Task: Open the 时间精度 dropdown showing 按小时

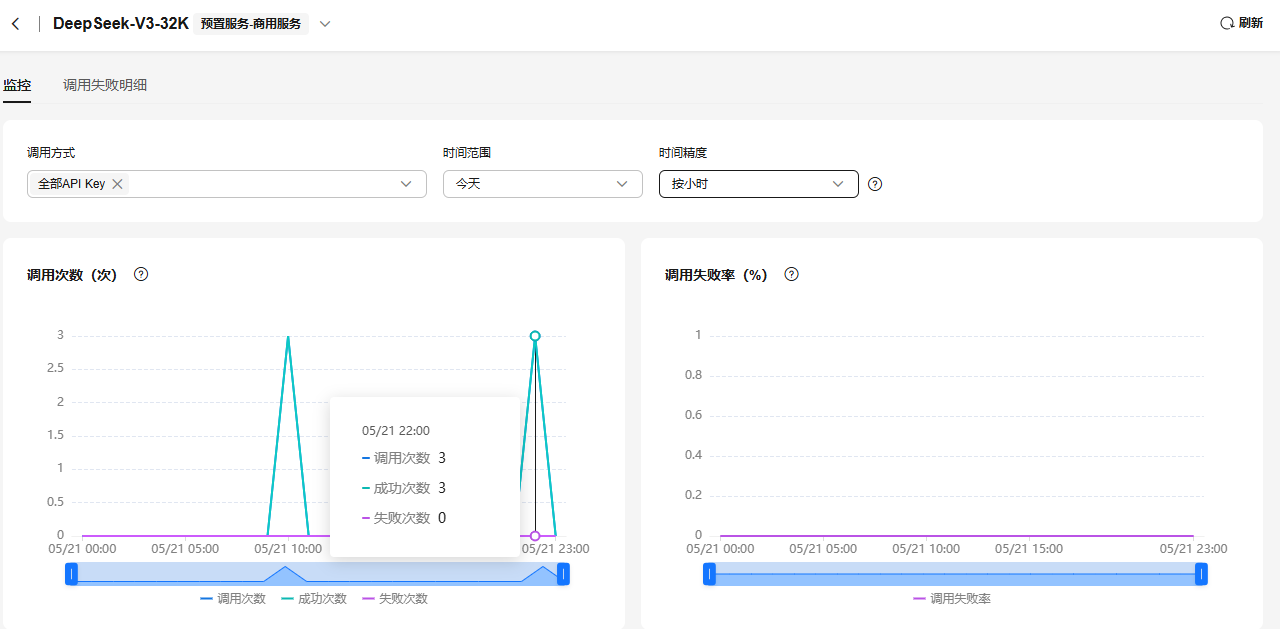Action: click(759, 184)
